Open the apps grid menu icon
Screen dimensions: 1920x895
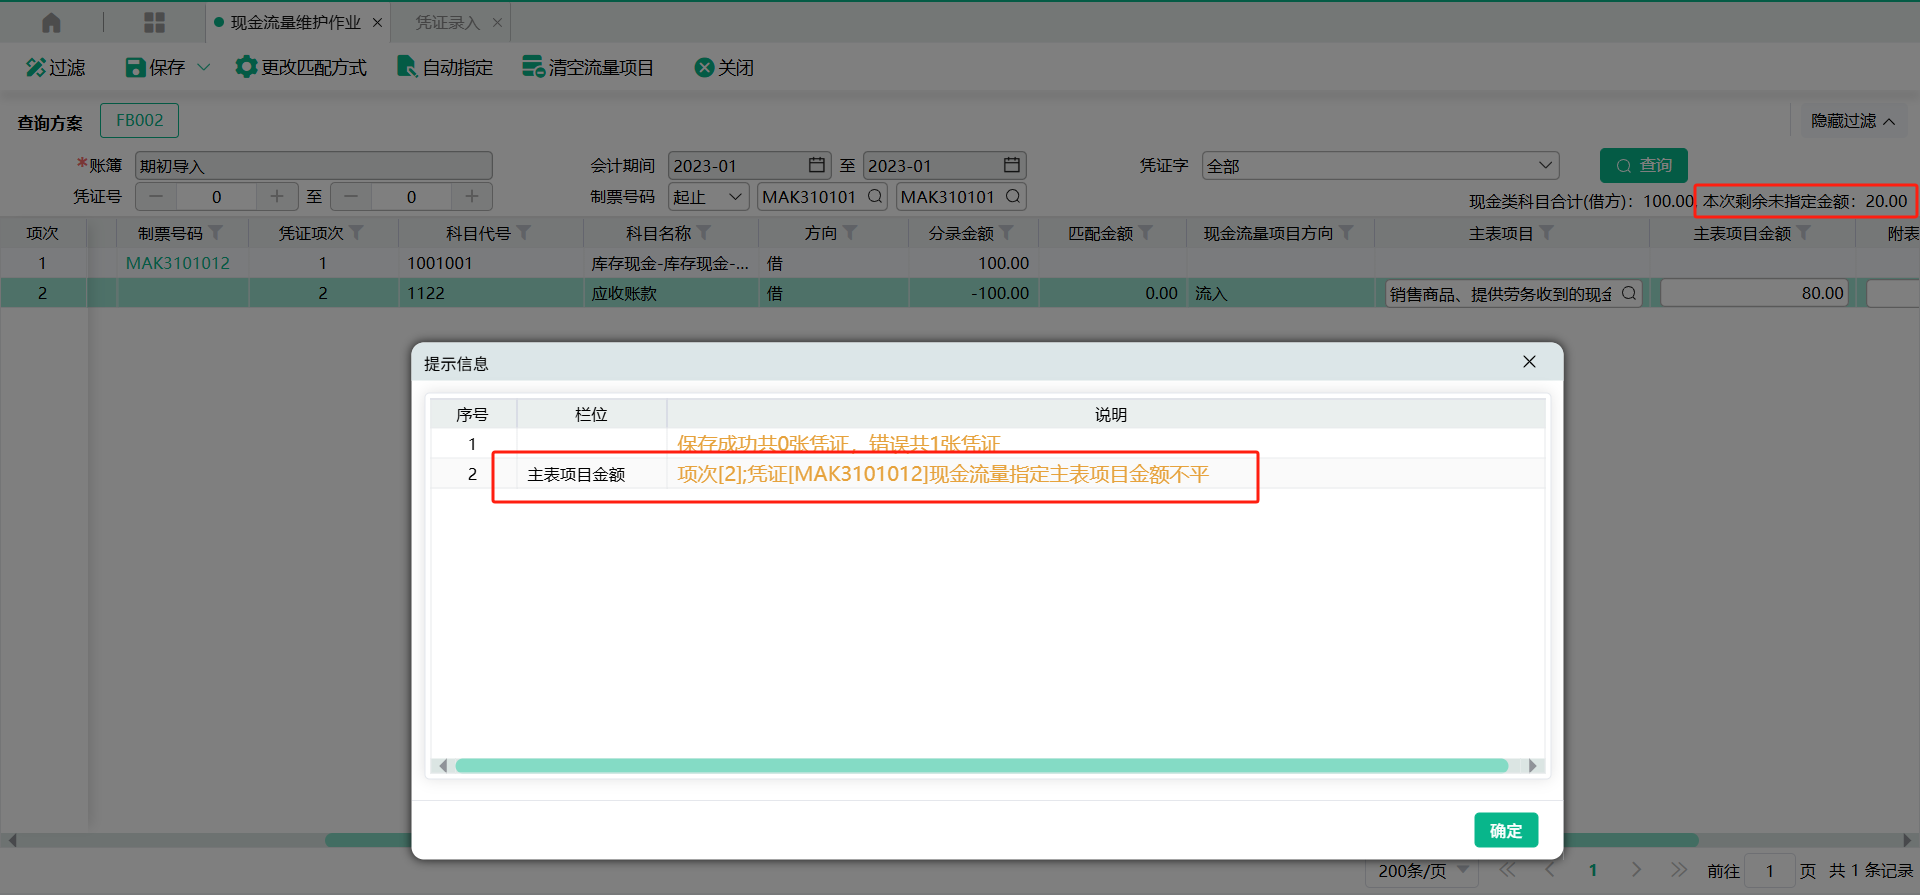click(154, 22)
